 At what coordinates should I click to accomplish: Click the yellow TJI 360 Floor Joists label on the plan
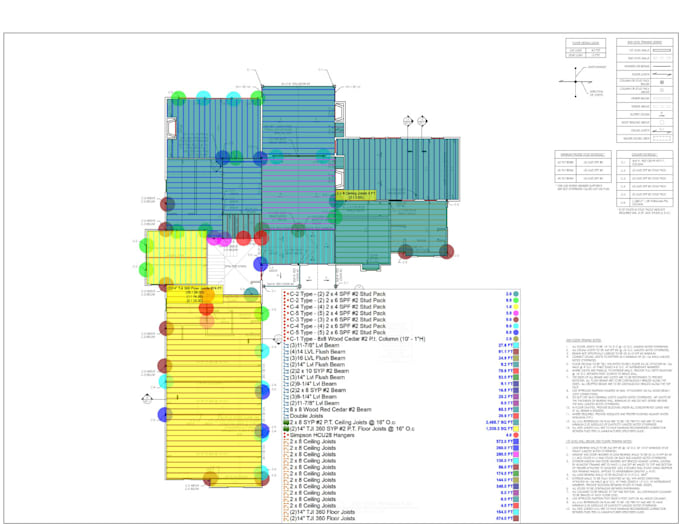click(x=195, y=294)
